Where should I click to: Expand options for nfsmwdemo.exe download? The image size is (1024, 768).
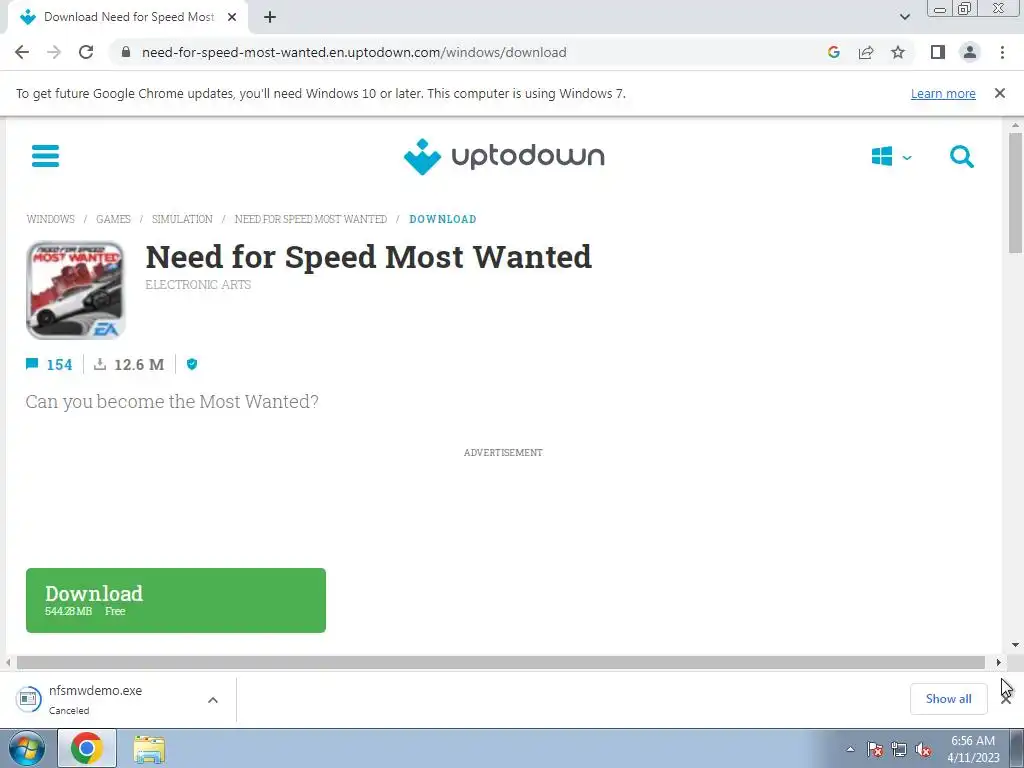[x=213, y=700]
